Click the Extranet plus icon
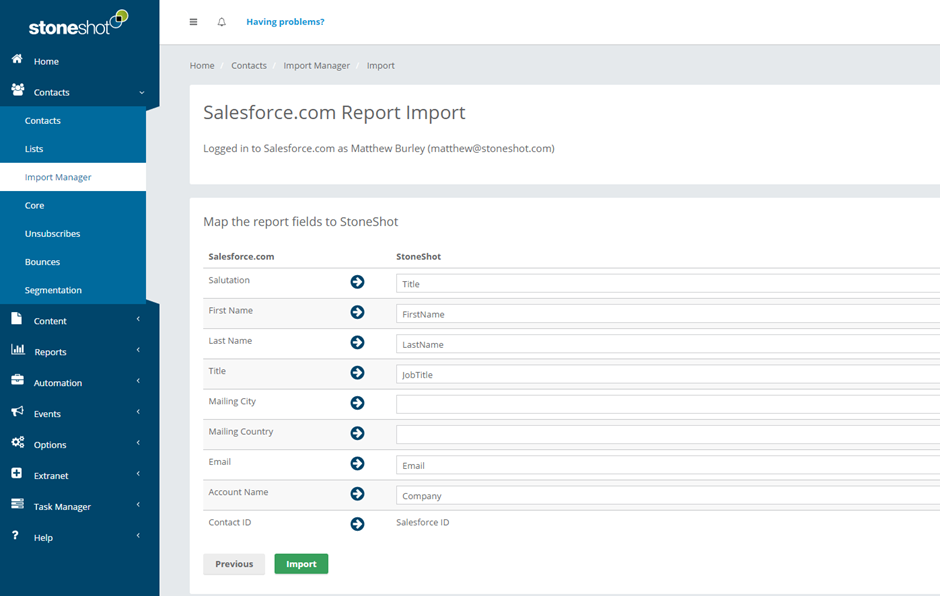The width and height of the screenshot is (940, 596). tap(17, 474)
